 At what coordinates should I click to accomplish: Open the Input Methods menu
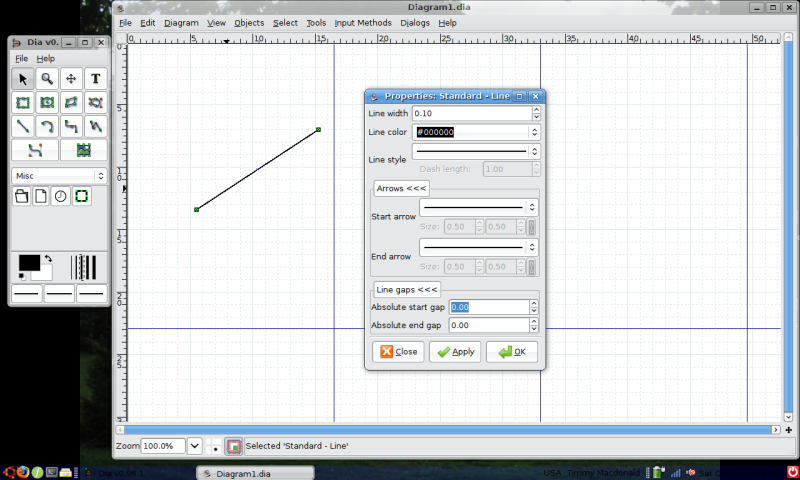(x=363, y=22)
